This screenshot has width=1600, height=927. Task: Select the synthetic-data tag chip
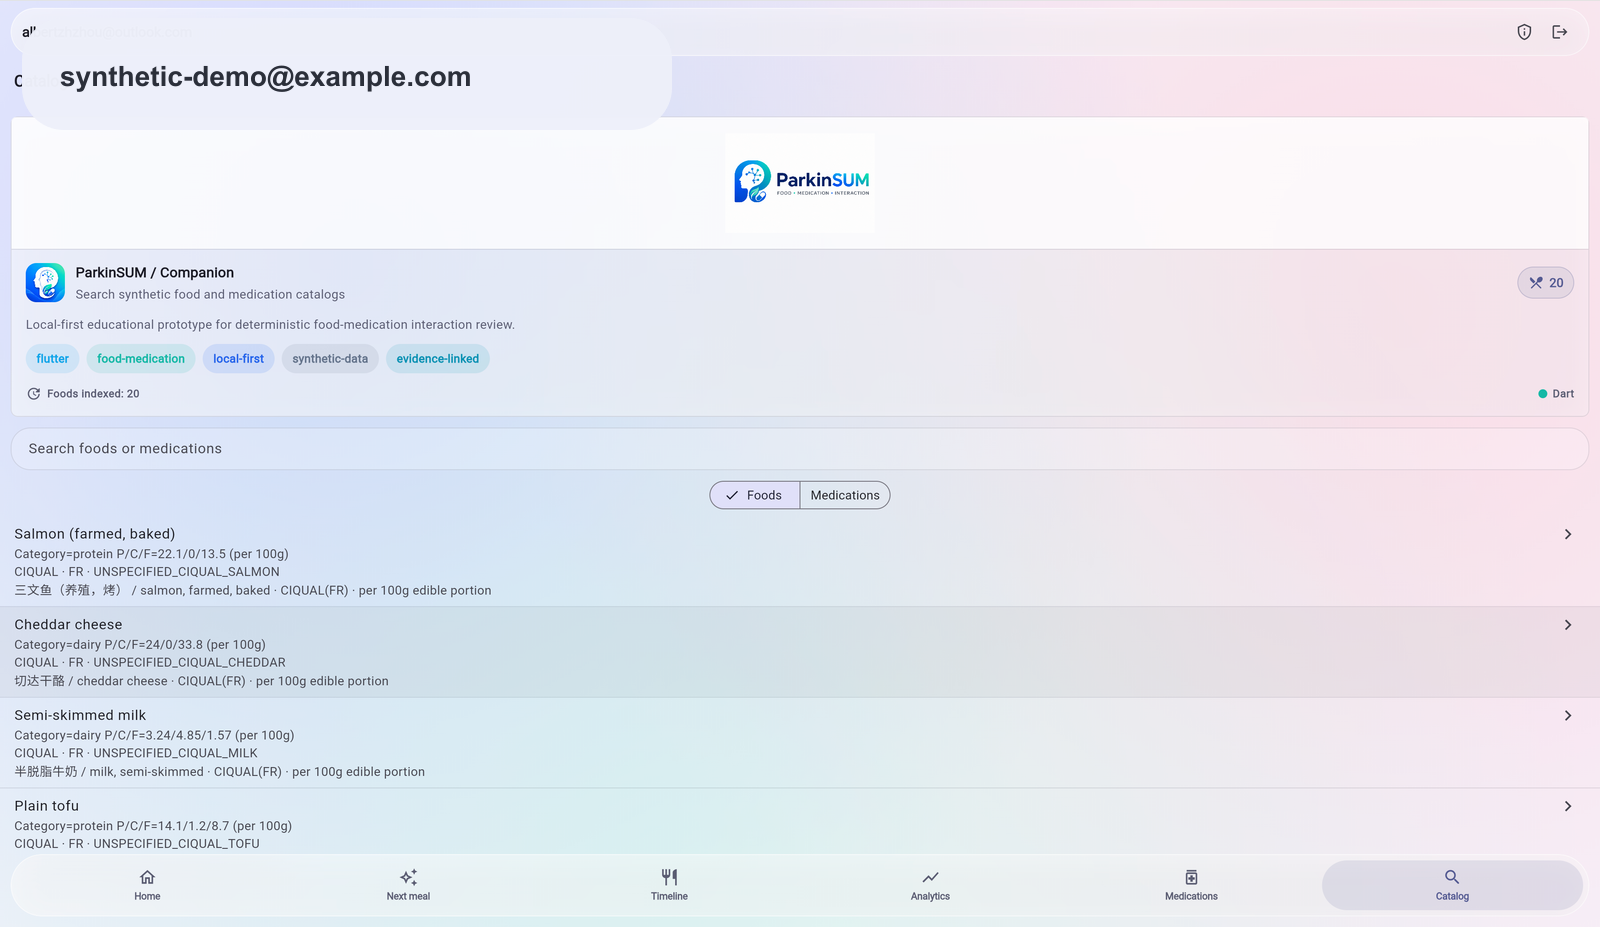point(330,359)
